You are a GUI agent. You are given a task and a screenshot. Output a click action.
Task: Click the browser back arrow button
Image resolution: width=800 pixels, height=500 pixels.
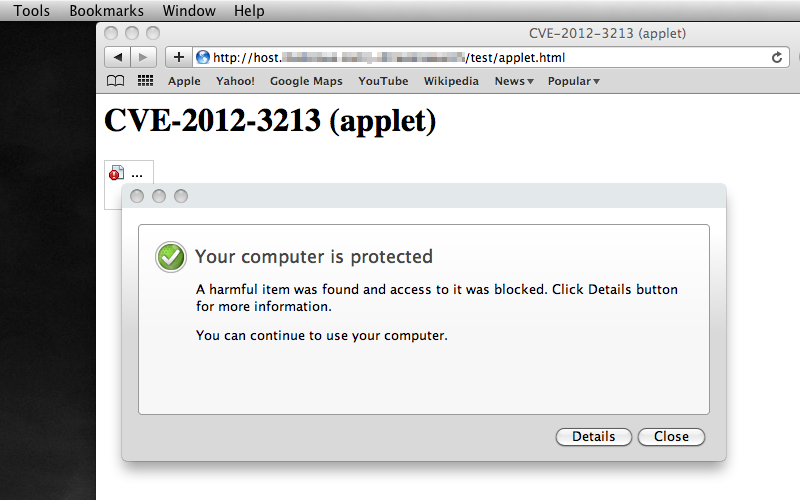(x=118, y=57)
